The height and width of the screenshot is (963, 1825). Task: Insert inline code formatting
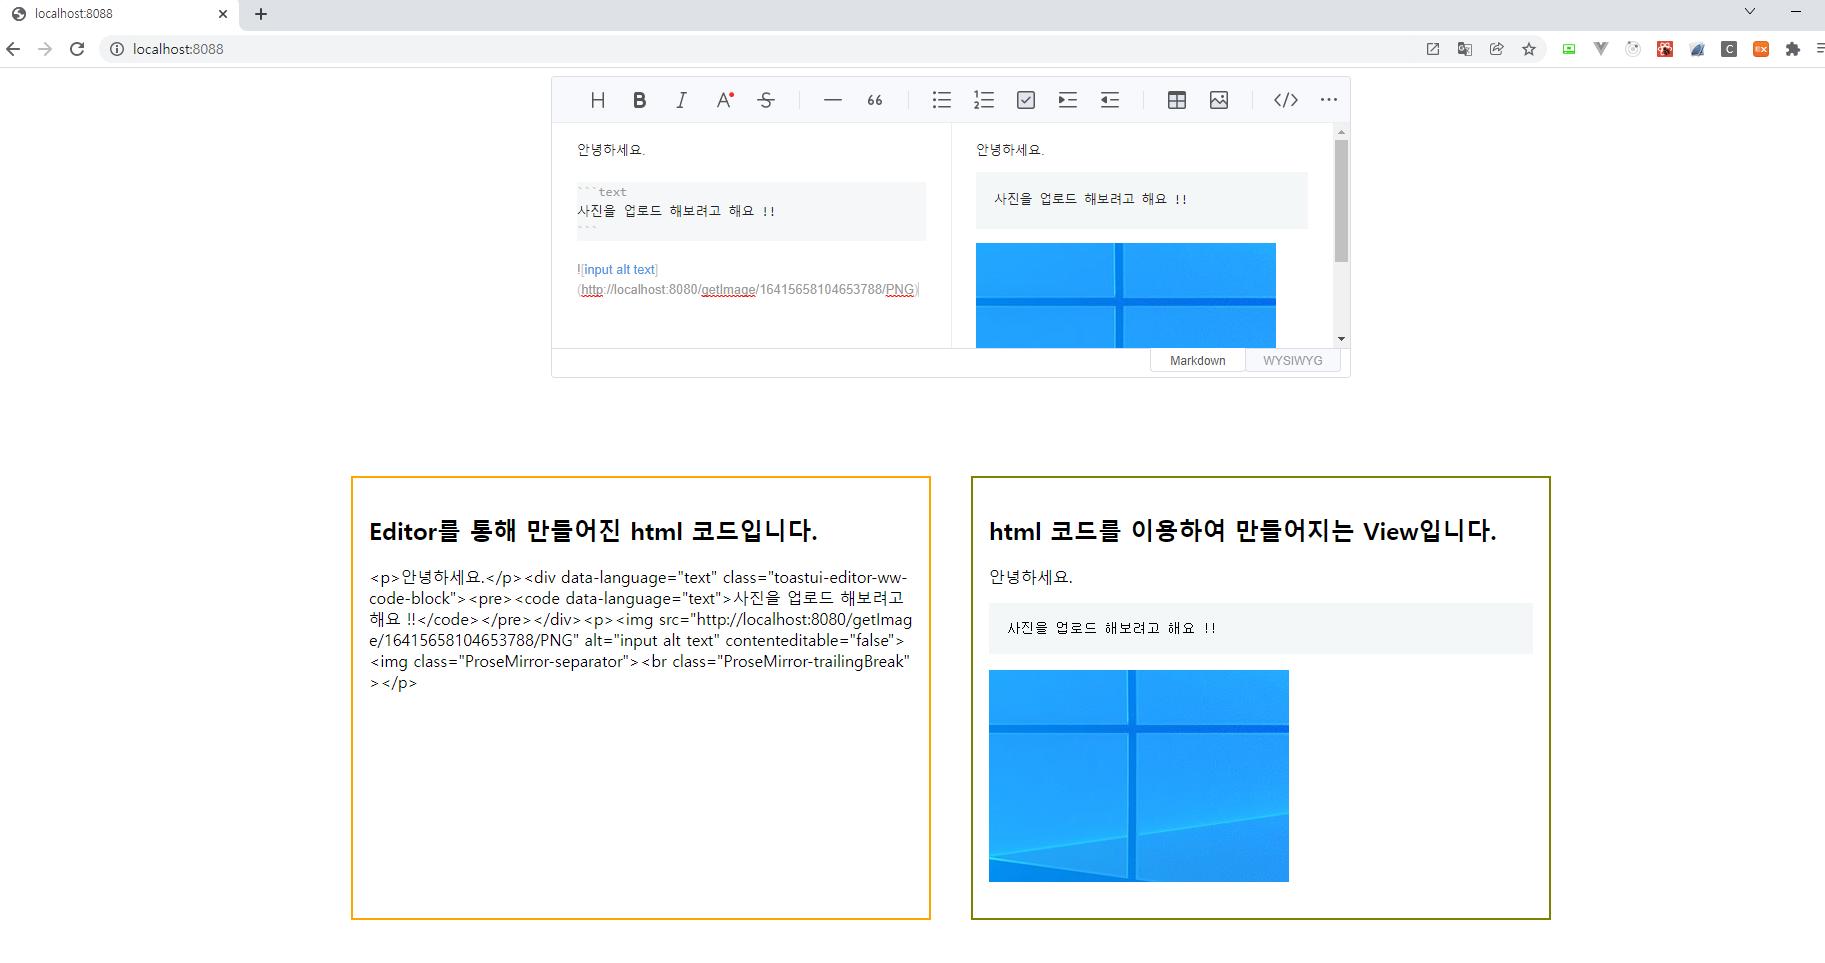tap(1286, 100)
